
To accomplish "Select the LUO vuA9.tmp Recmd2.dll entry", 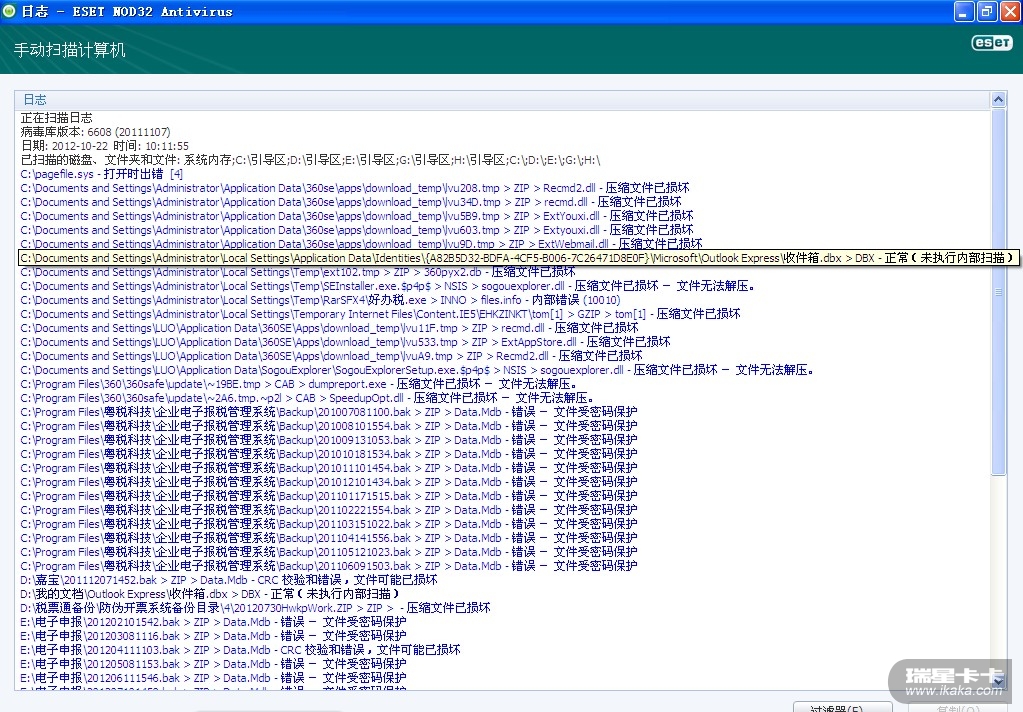I will pyautogui.click(x=331, y=356).
